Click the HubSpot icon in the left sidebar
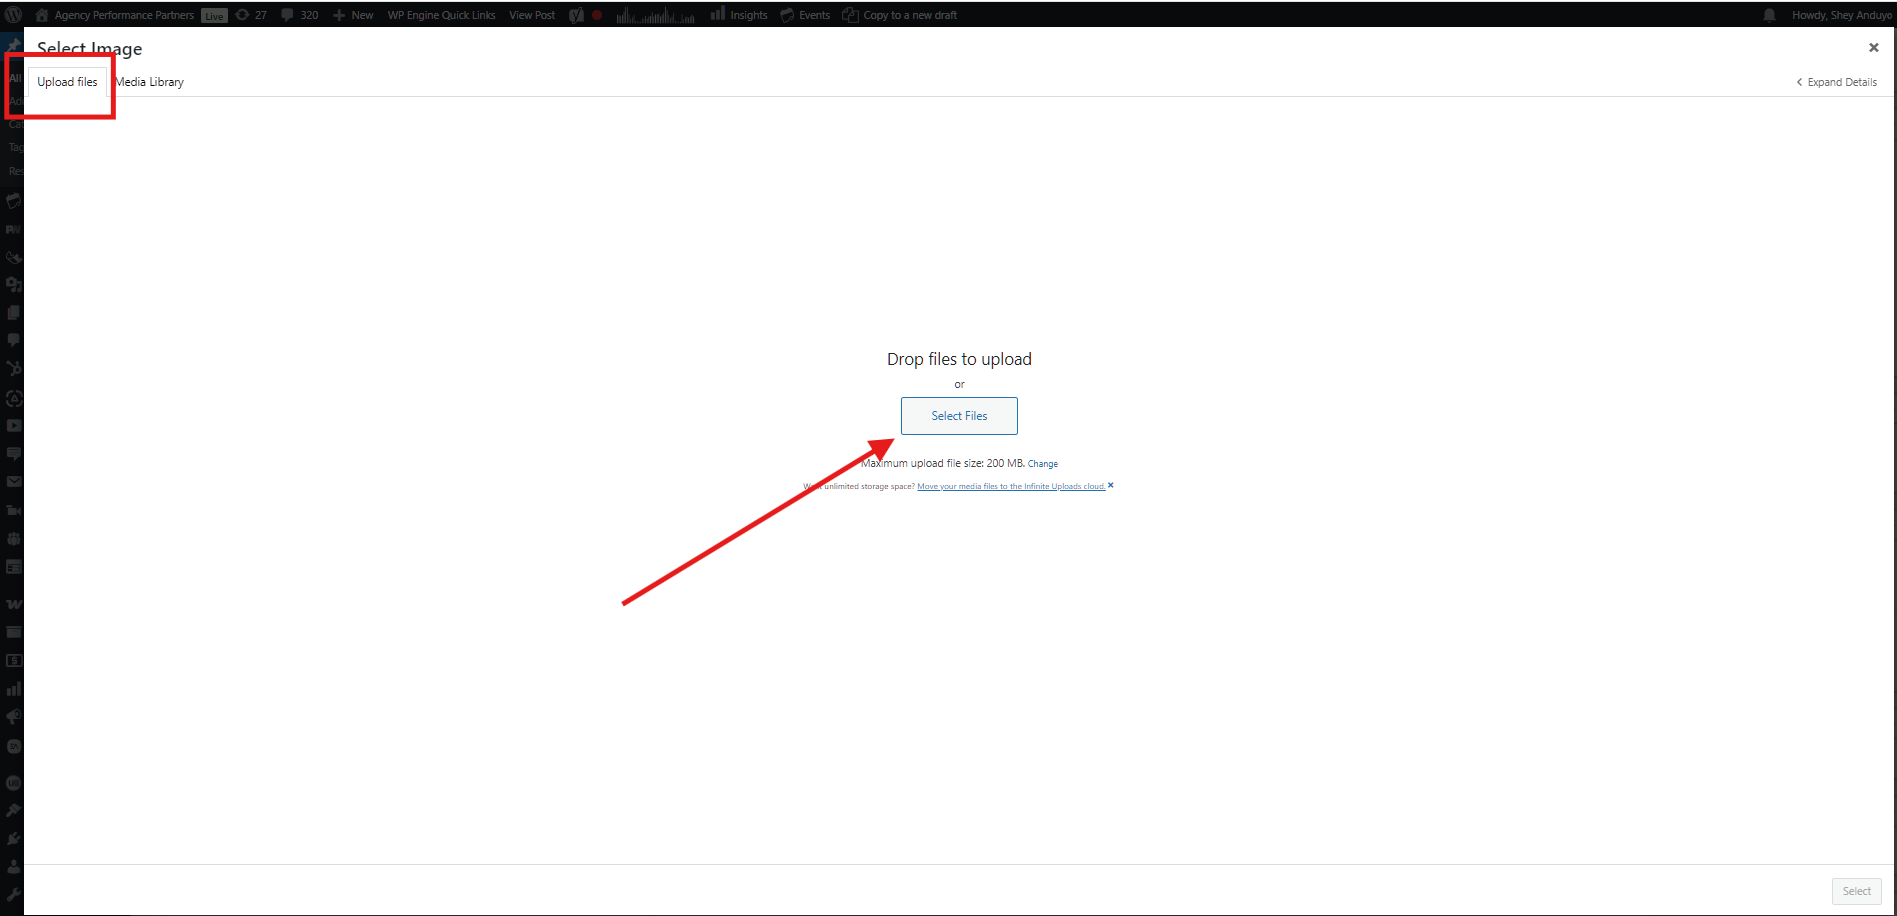The image size is (1897, 916). 14,369
